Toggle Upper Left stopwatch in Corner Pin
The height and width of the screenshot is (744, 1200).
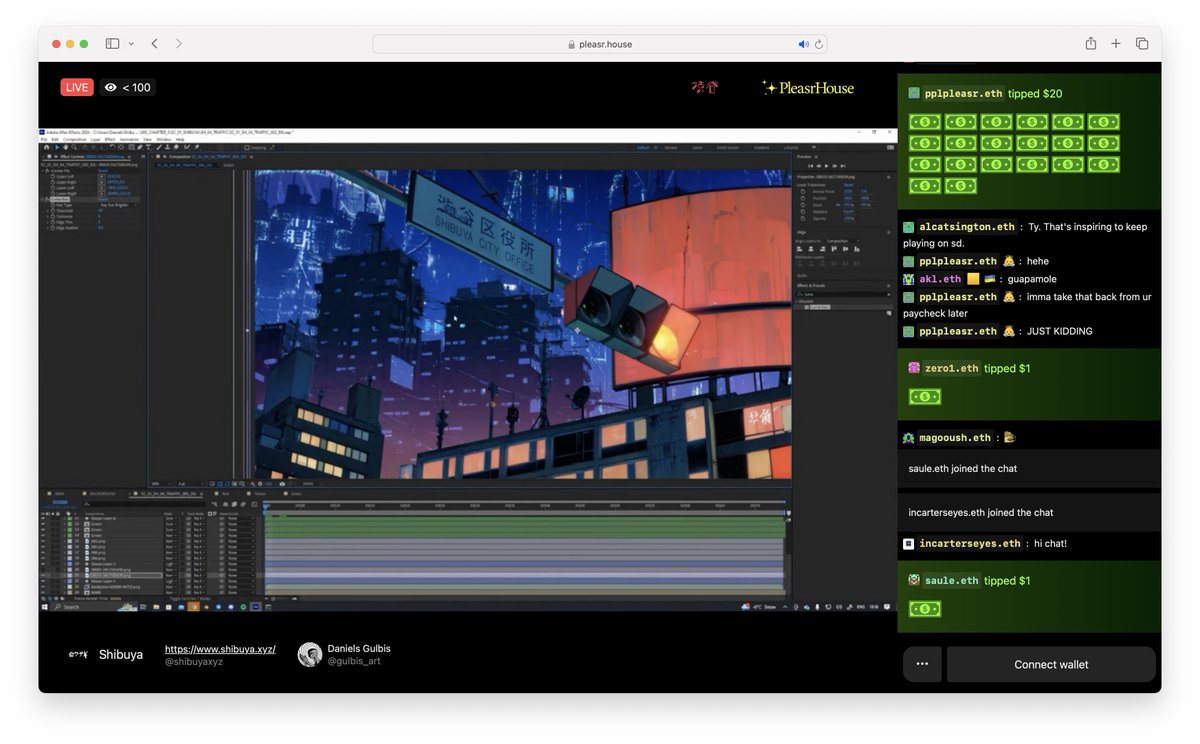pyautogui.click(x=53, y=176)
